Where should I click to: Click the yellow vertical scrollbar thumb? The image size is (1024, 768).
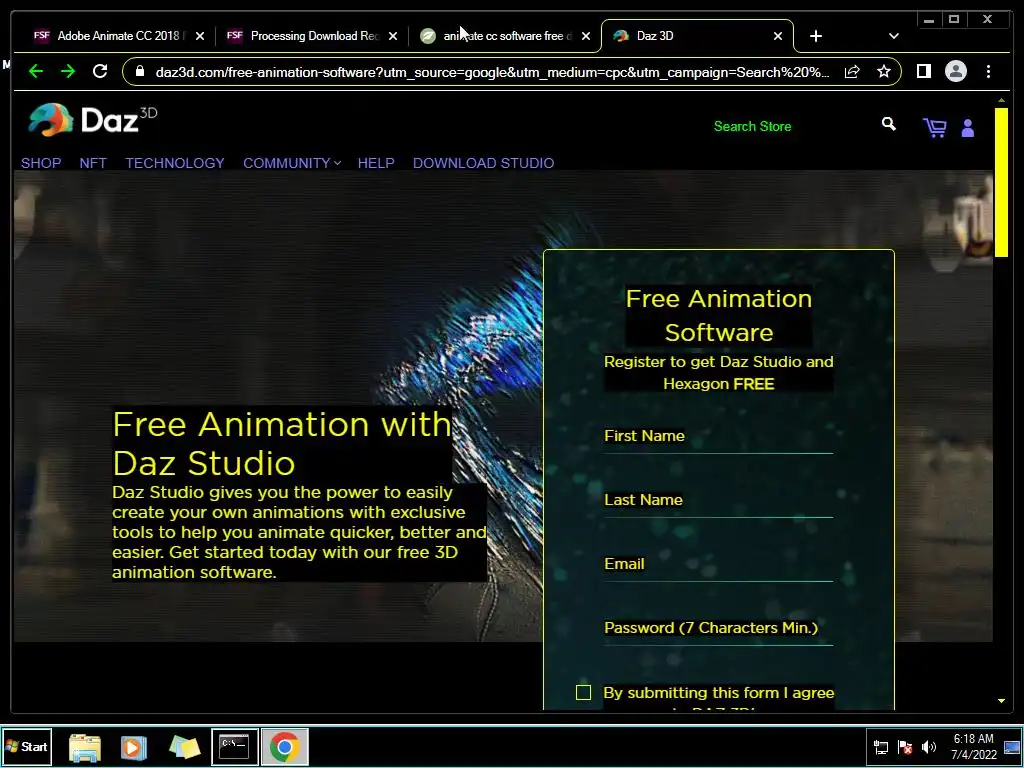tap(1000, 182)
